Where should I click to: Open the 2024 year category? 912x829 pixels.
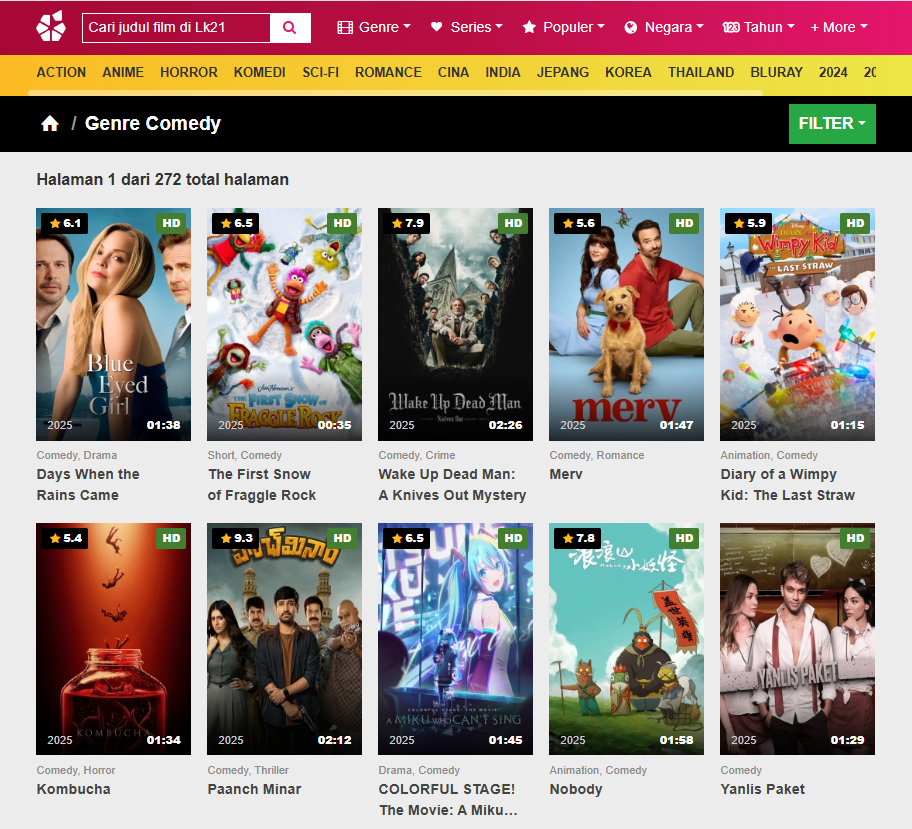pos(833,72)
